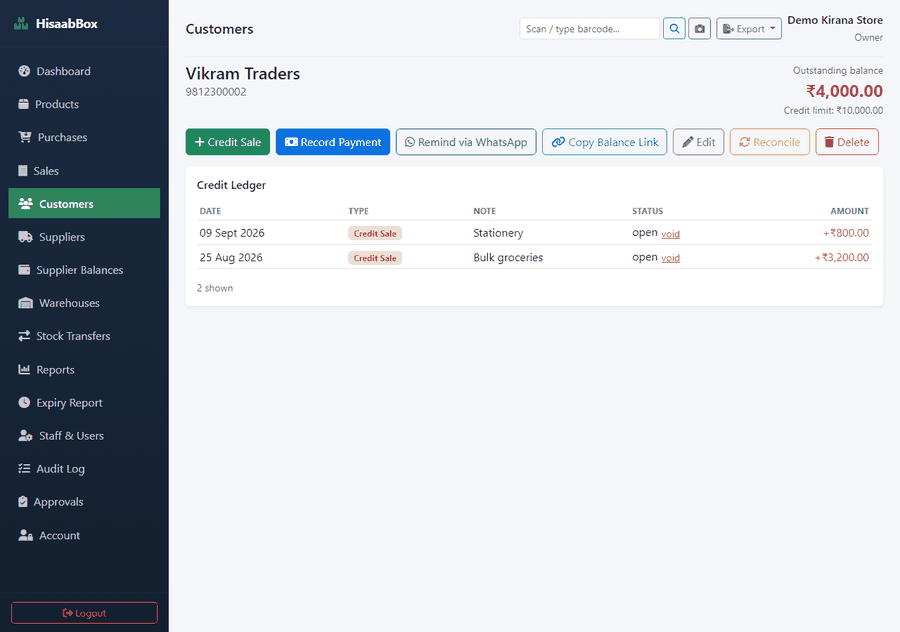Image resolution: width=900 pixels, height=632 pixels.
Task: Open Expiry Report
Action: pos(84,402)
